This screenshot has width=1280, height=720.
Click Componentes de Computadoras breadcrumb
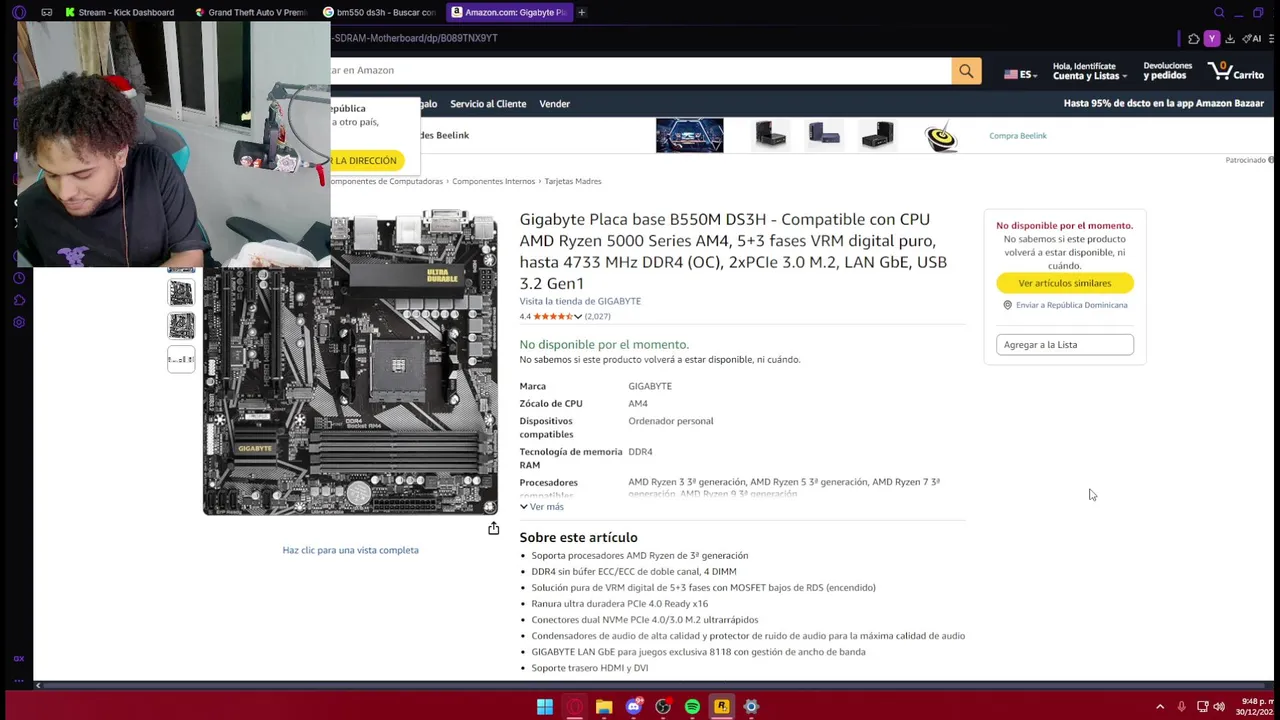387,182
